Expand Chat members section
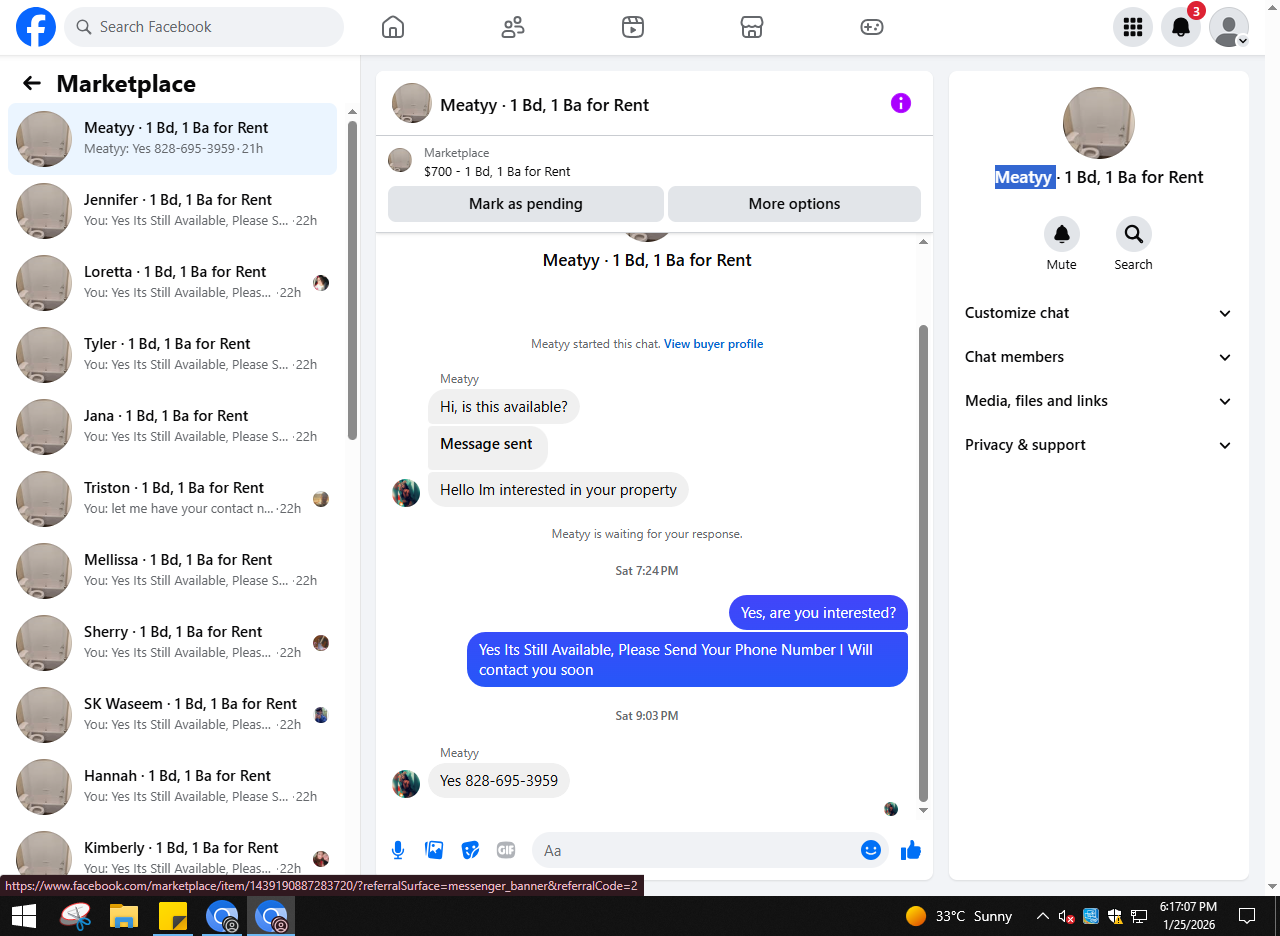The width and height of the screenshot is (1280, 936). (x=1099, y=357)
